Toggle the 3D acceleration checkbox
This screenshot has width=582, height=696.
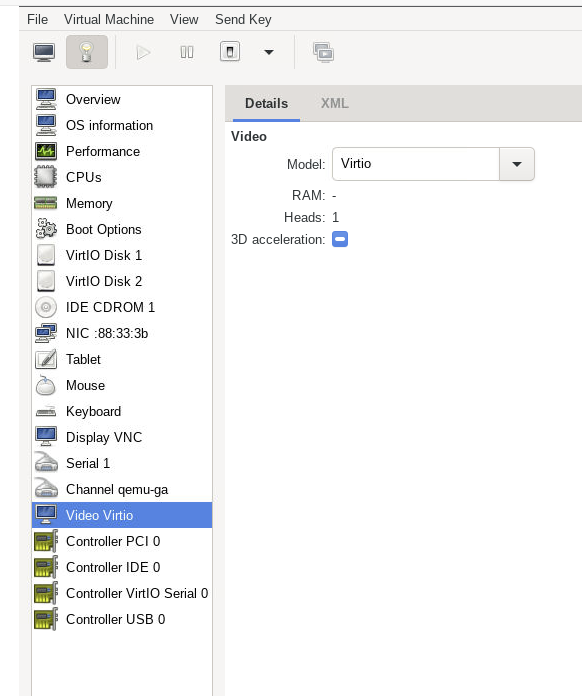pyautogui.click(x=340, y=239)
